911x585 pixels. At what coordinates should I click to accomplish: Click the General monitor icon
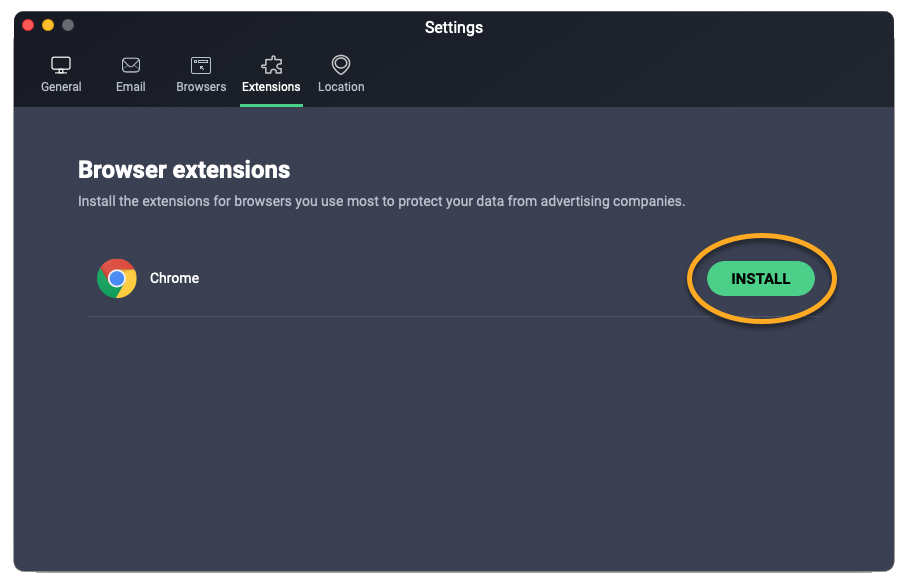pos(61,66)
